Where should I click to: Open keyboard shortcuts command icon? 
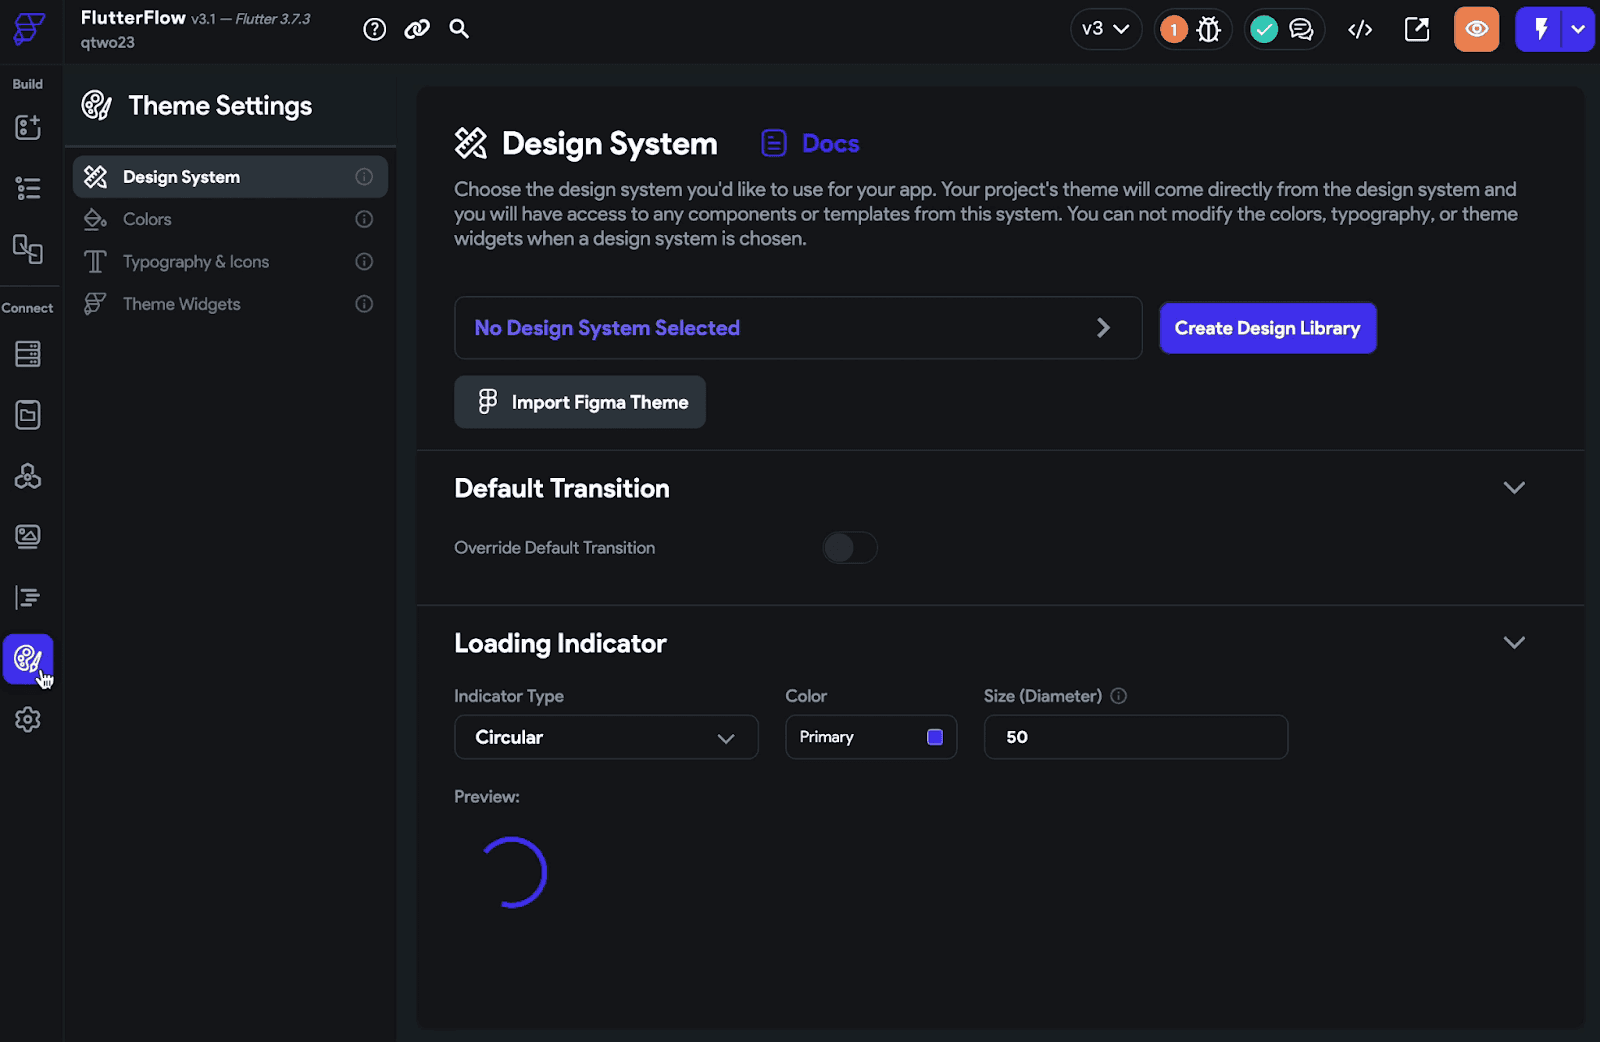click(x=417, y=29)
